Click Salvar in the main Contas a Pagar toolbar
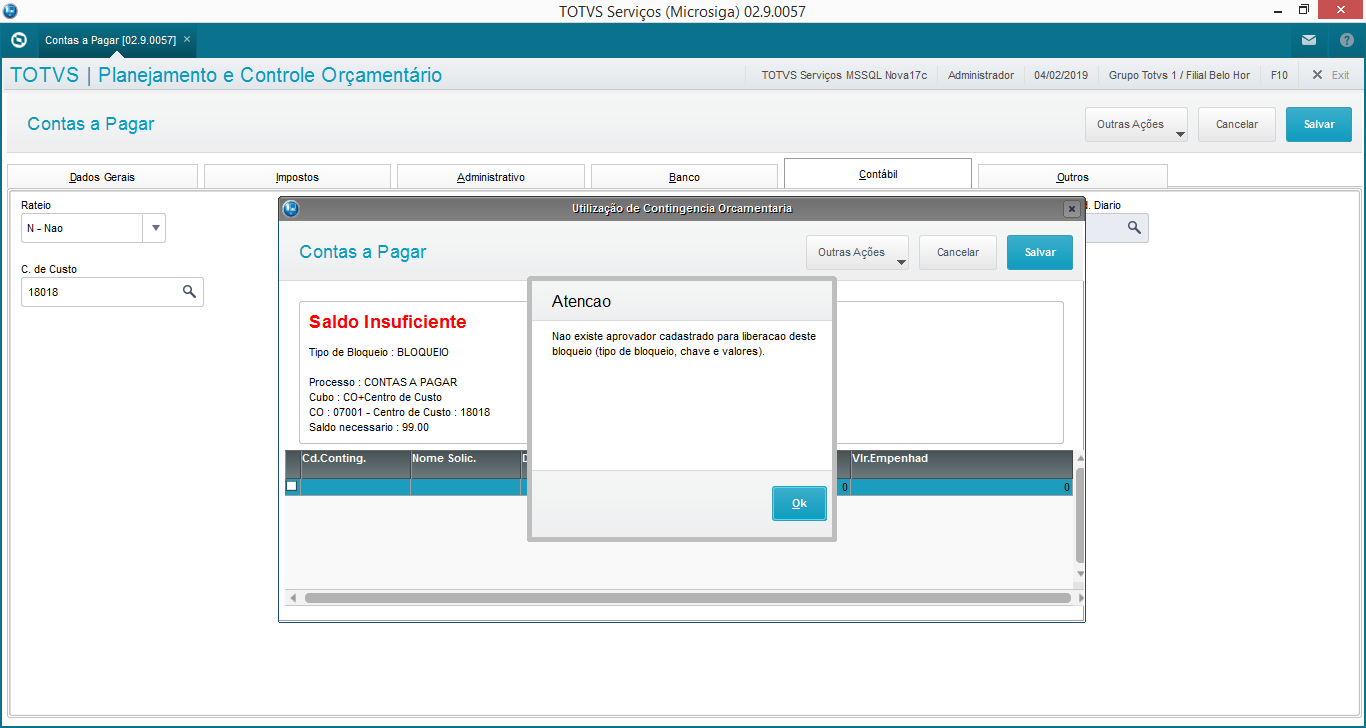This screenshot has width=1366, height=728. [1319, 125]
